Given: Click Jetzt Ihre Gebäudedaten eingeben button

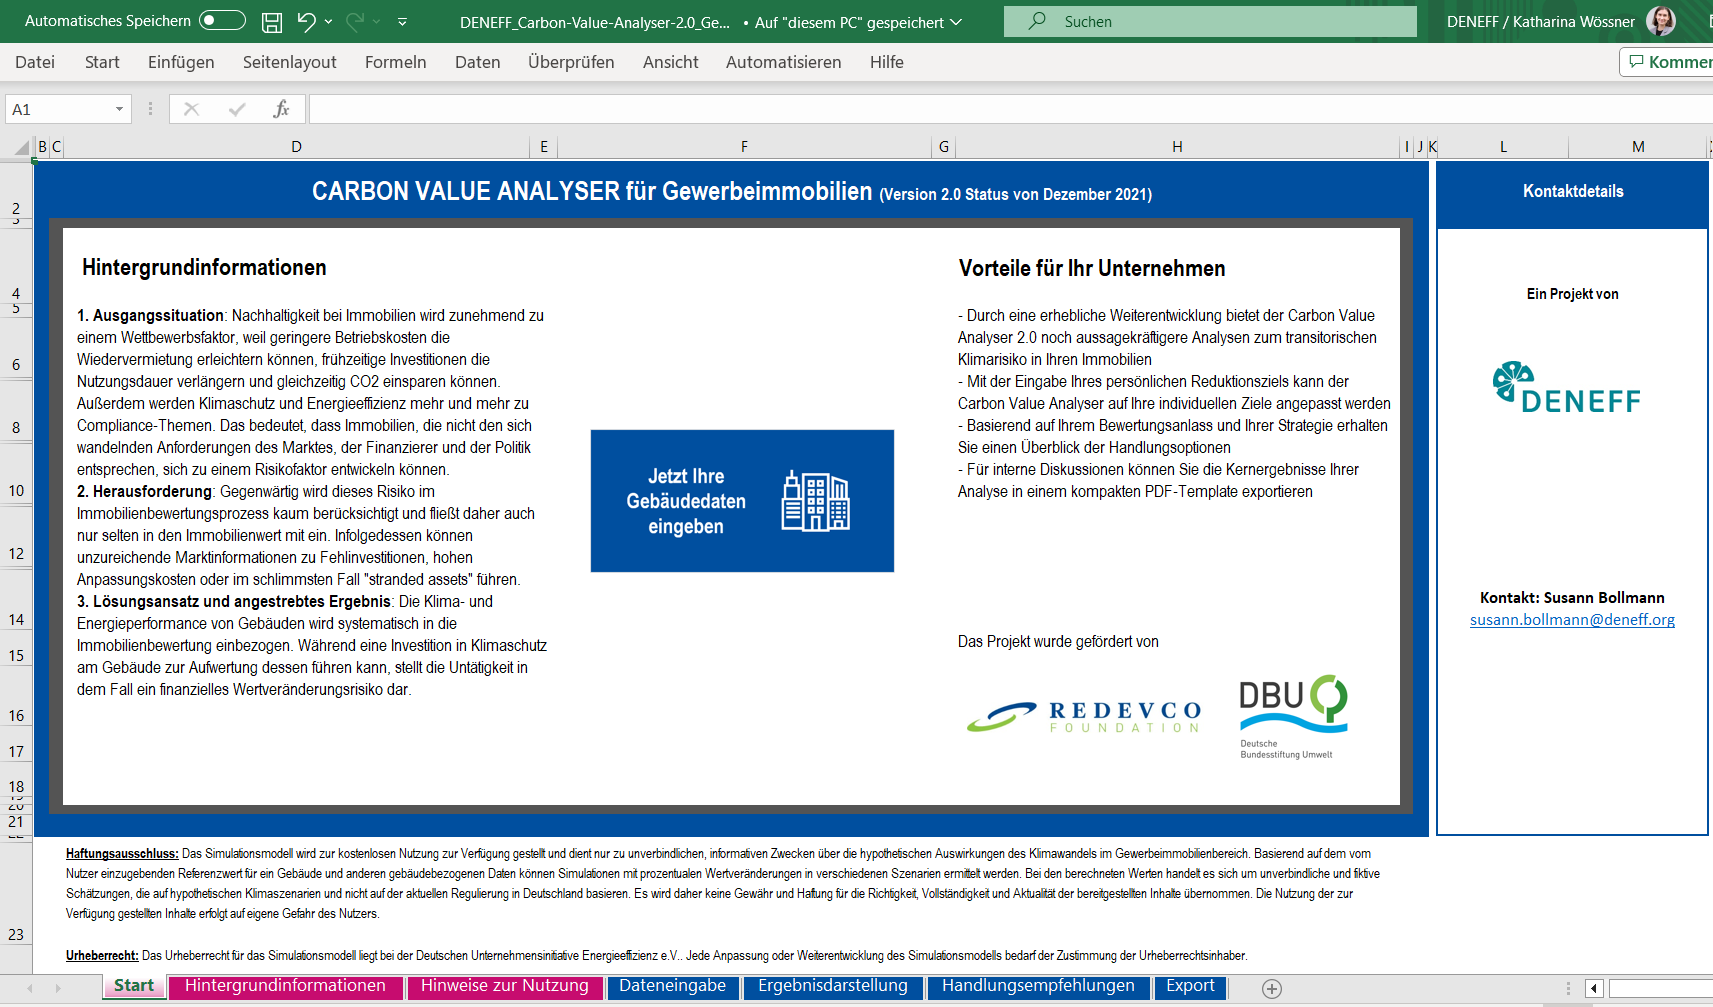Looking at the screenshot, I should 742,501.
